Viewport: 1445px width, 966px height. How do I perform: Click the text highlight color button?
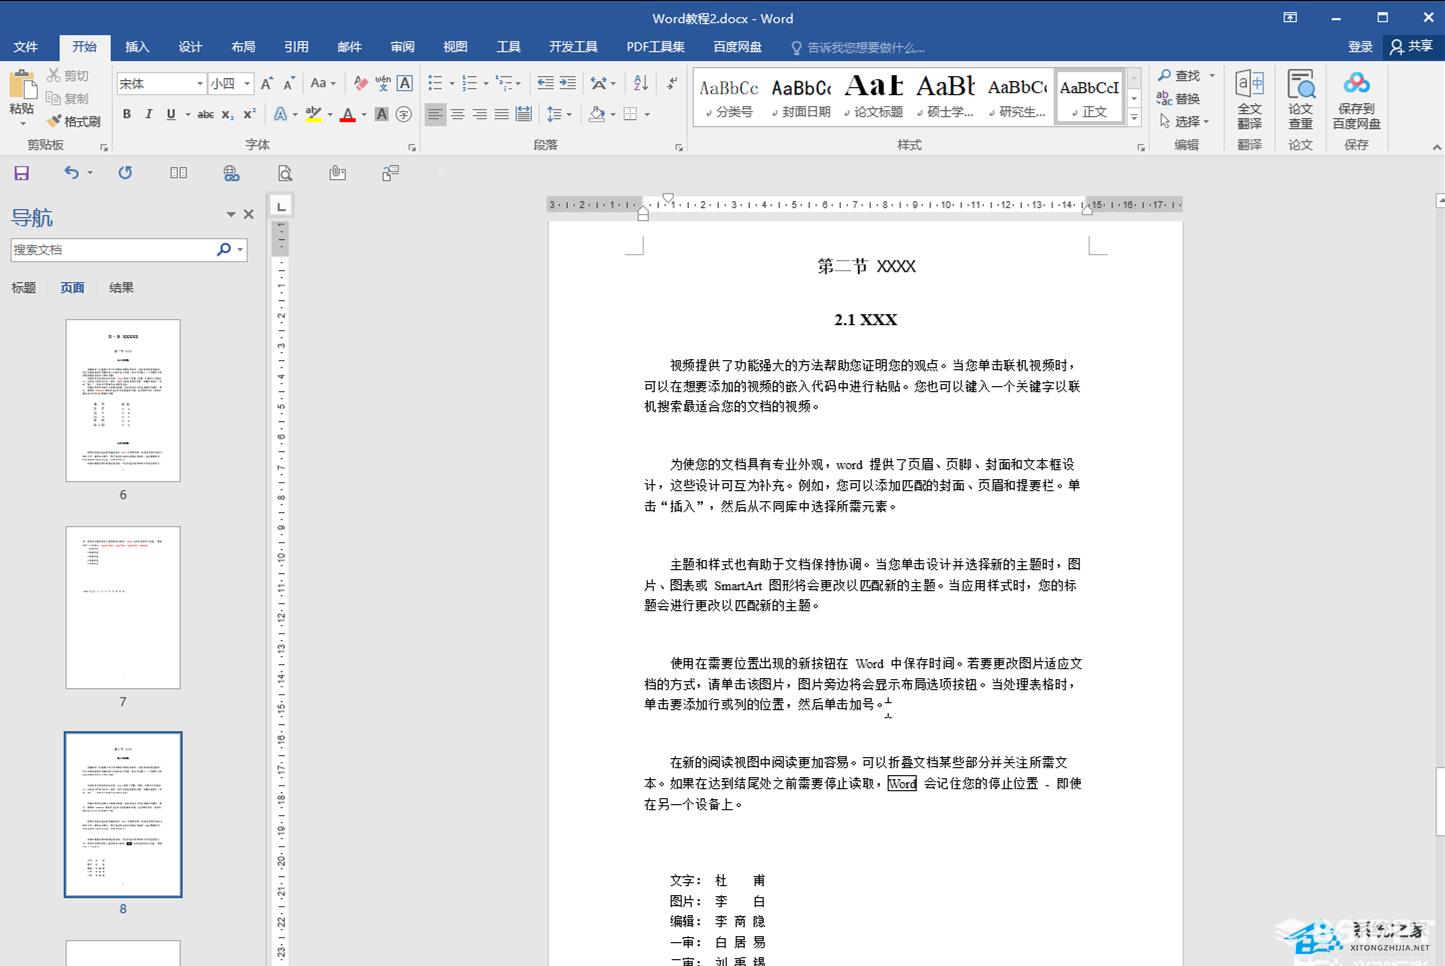(314, 115)
